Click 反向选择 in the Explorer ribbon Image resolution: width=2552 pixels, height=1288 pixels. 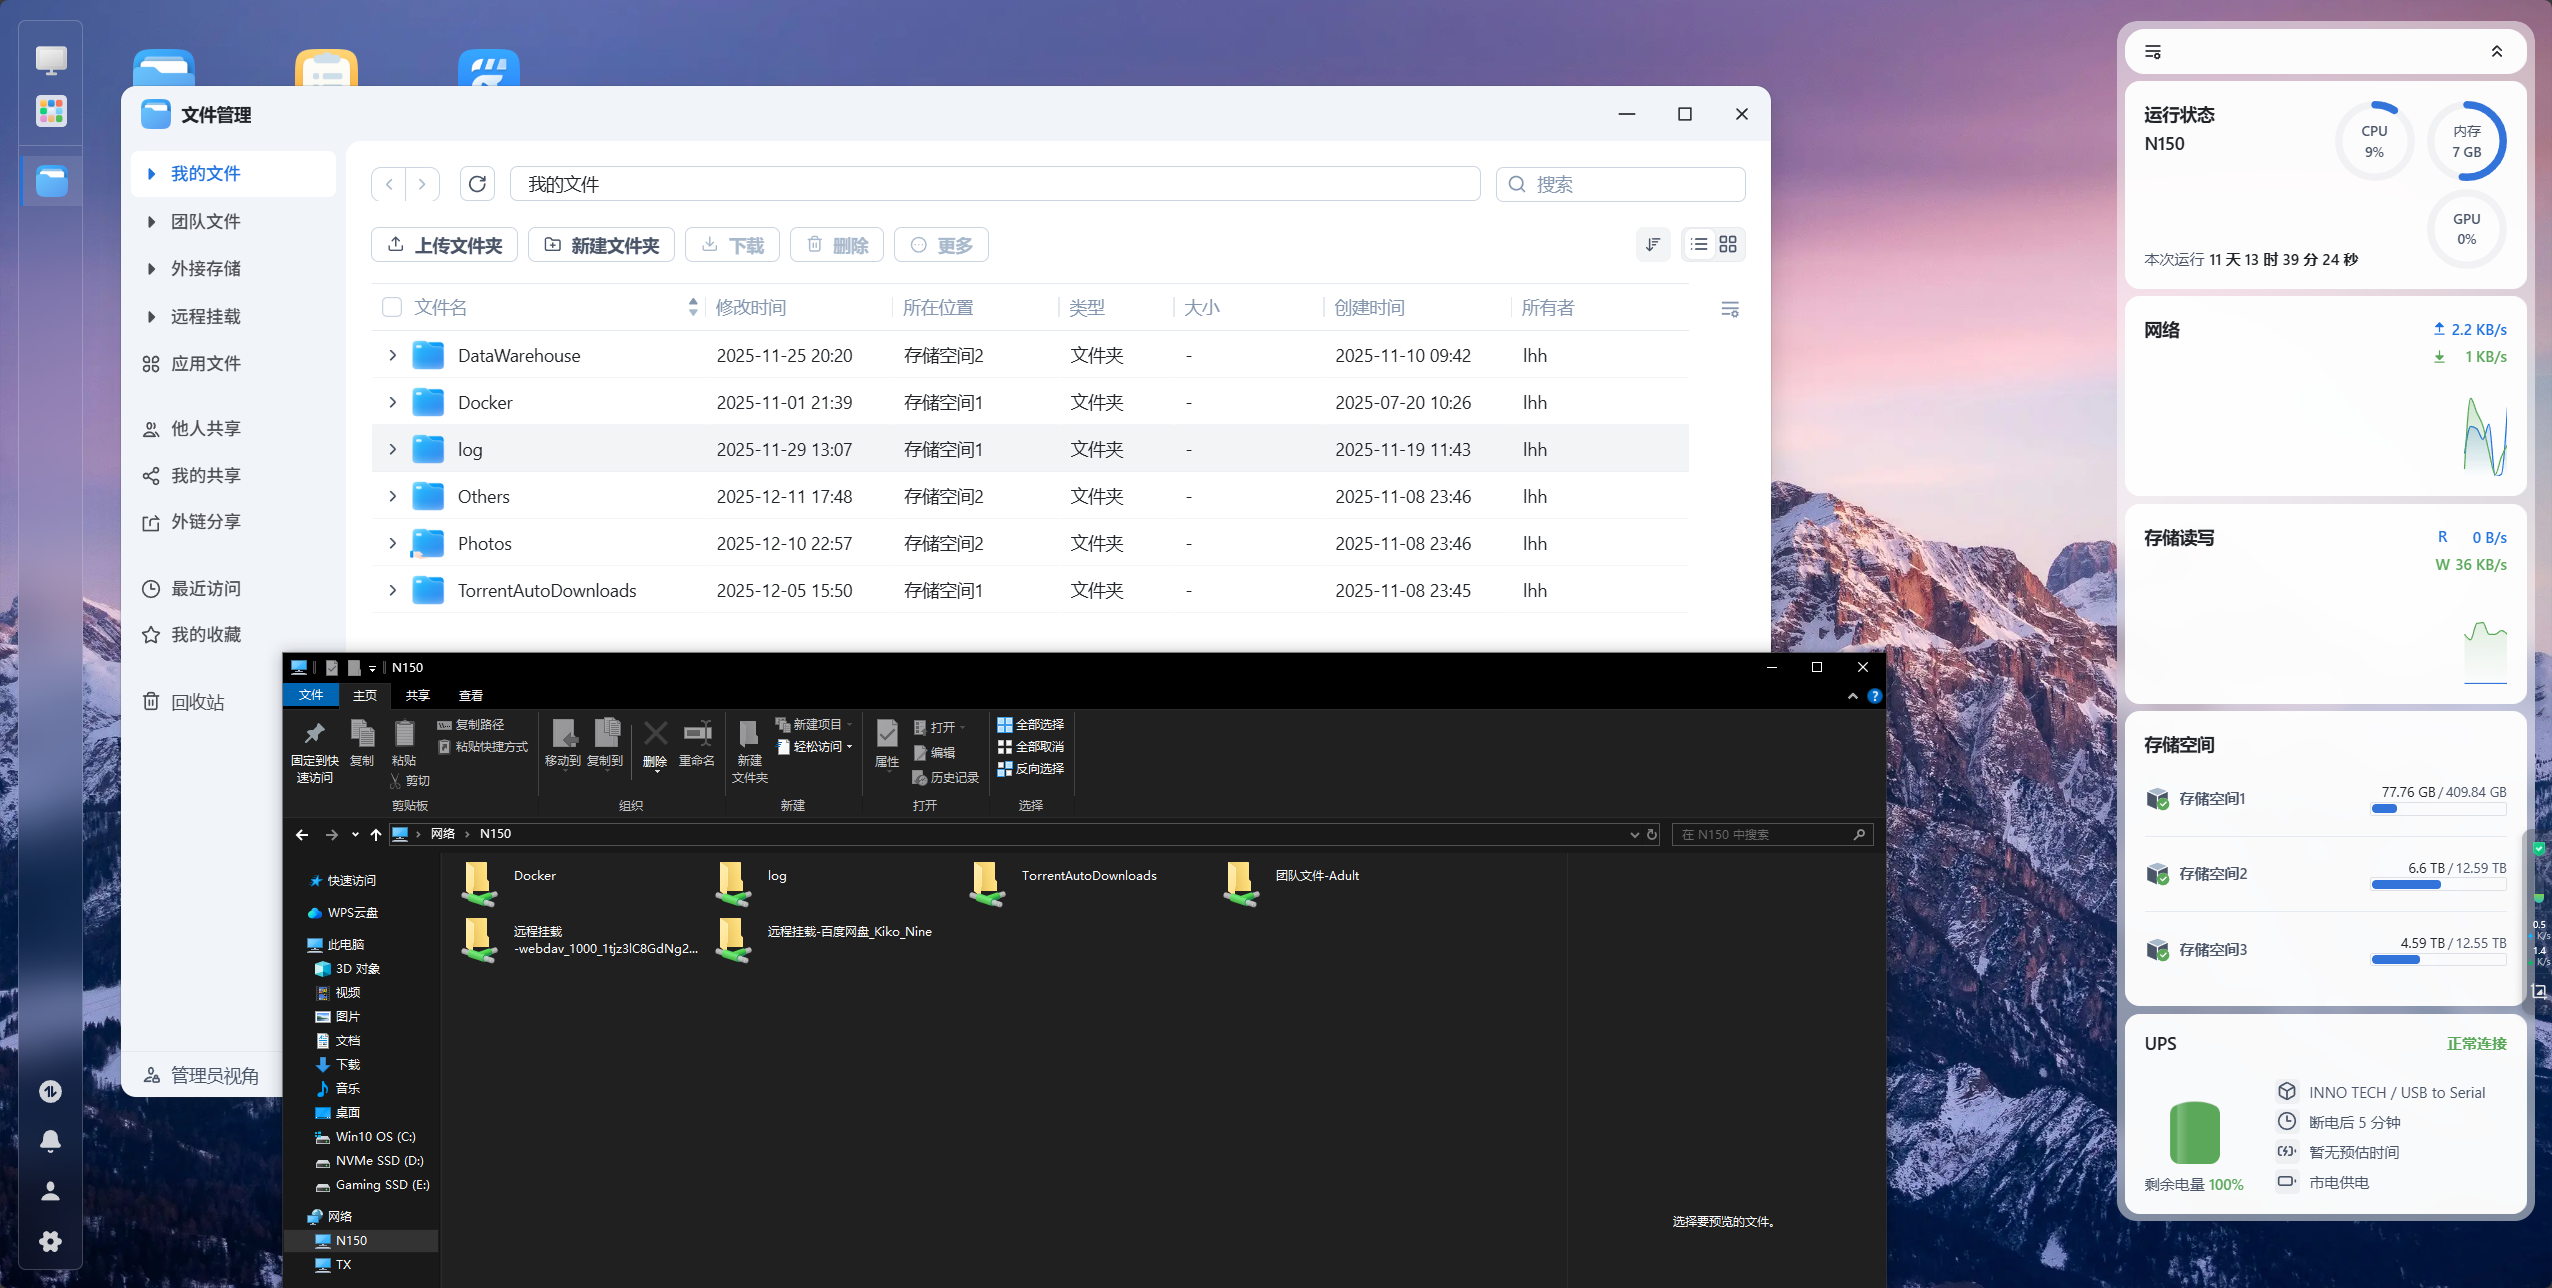(x=1030, y=769)
